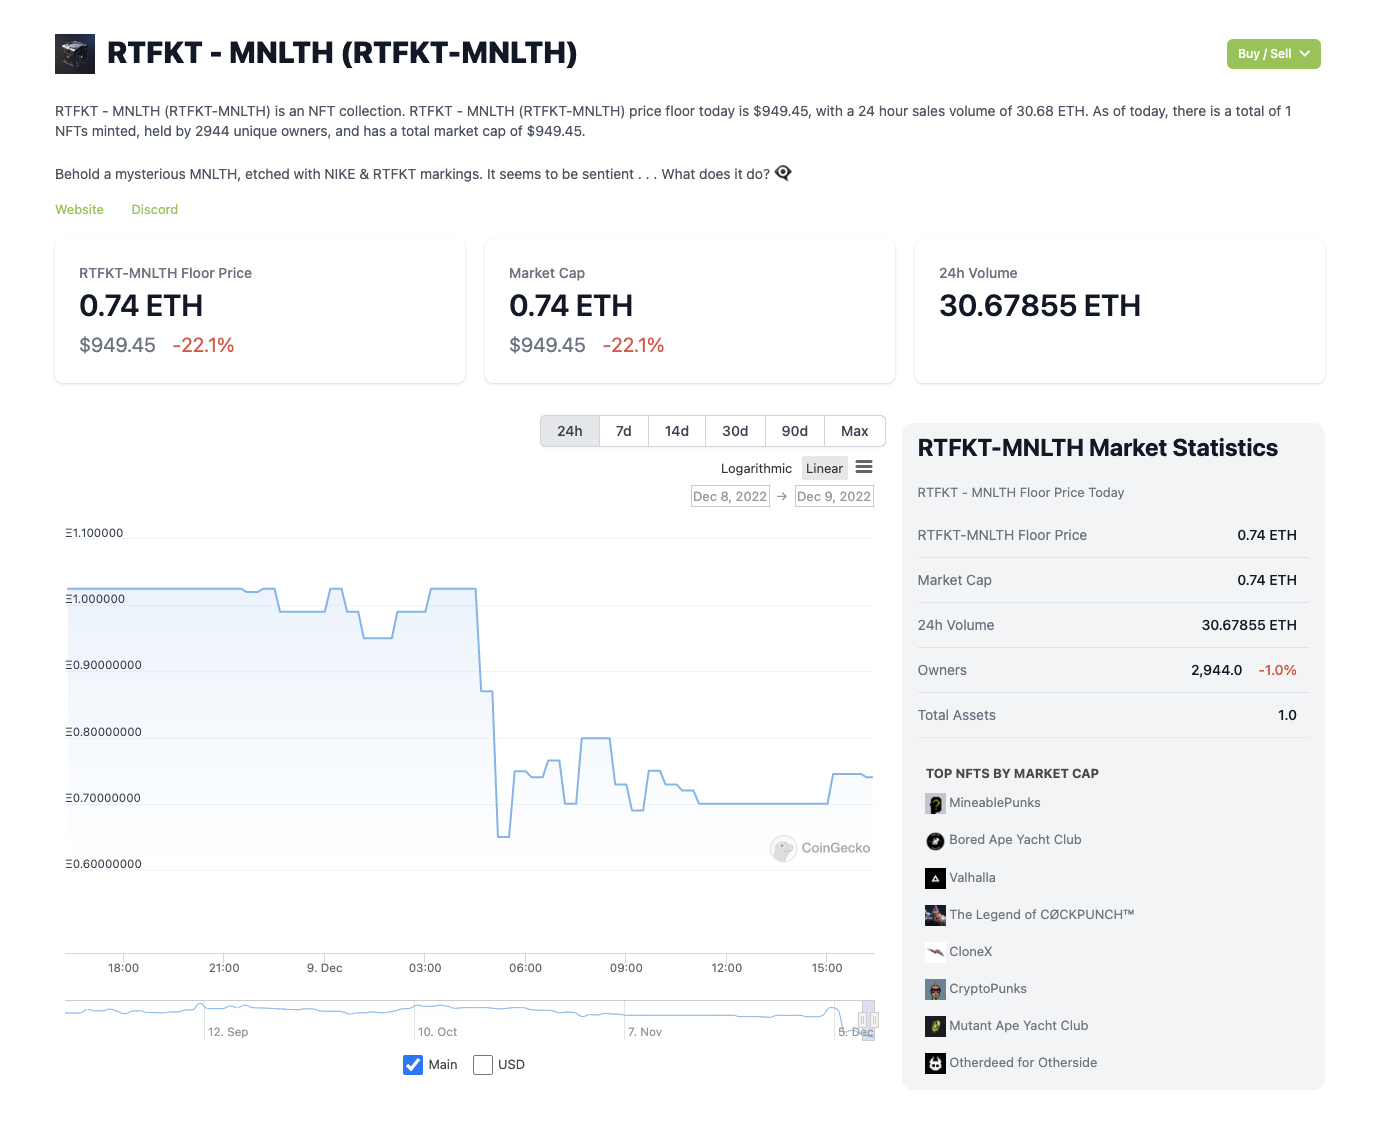
Task: Click the Dec 8, 2022 start date field
Action: (730, 496)
